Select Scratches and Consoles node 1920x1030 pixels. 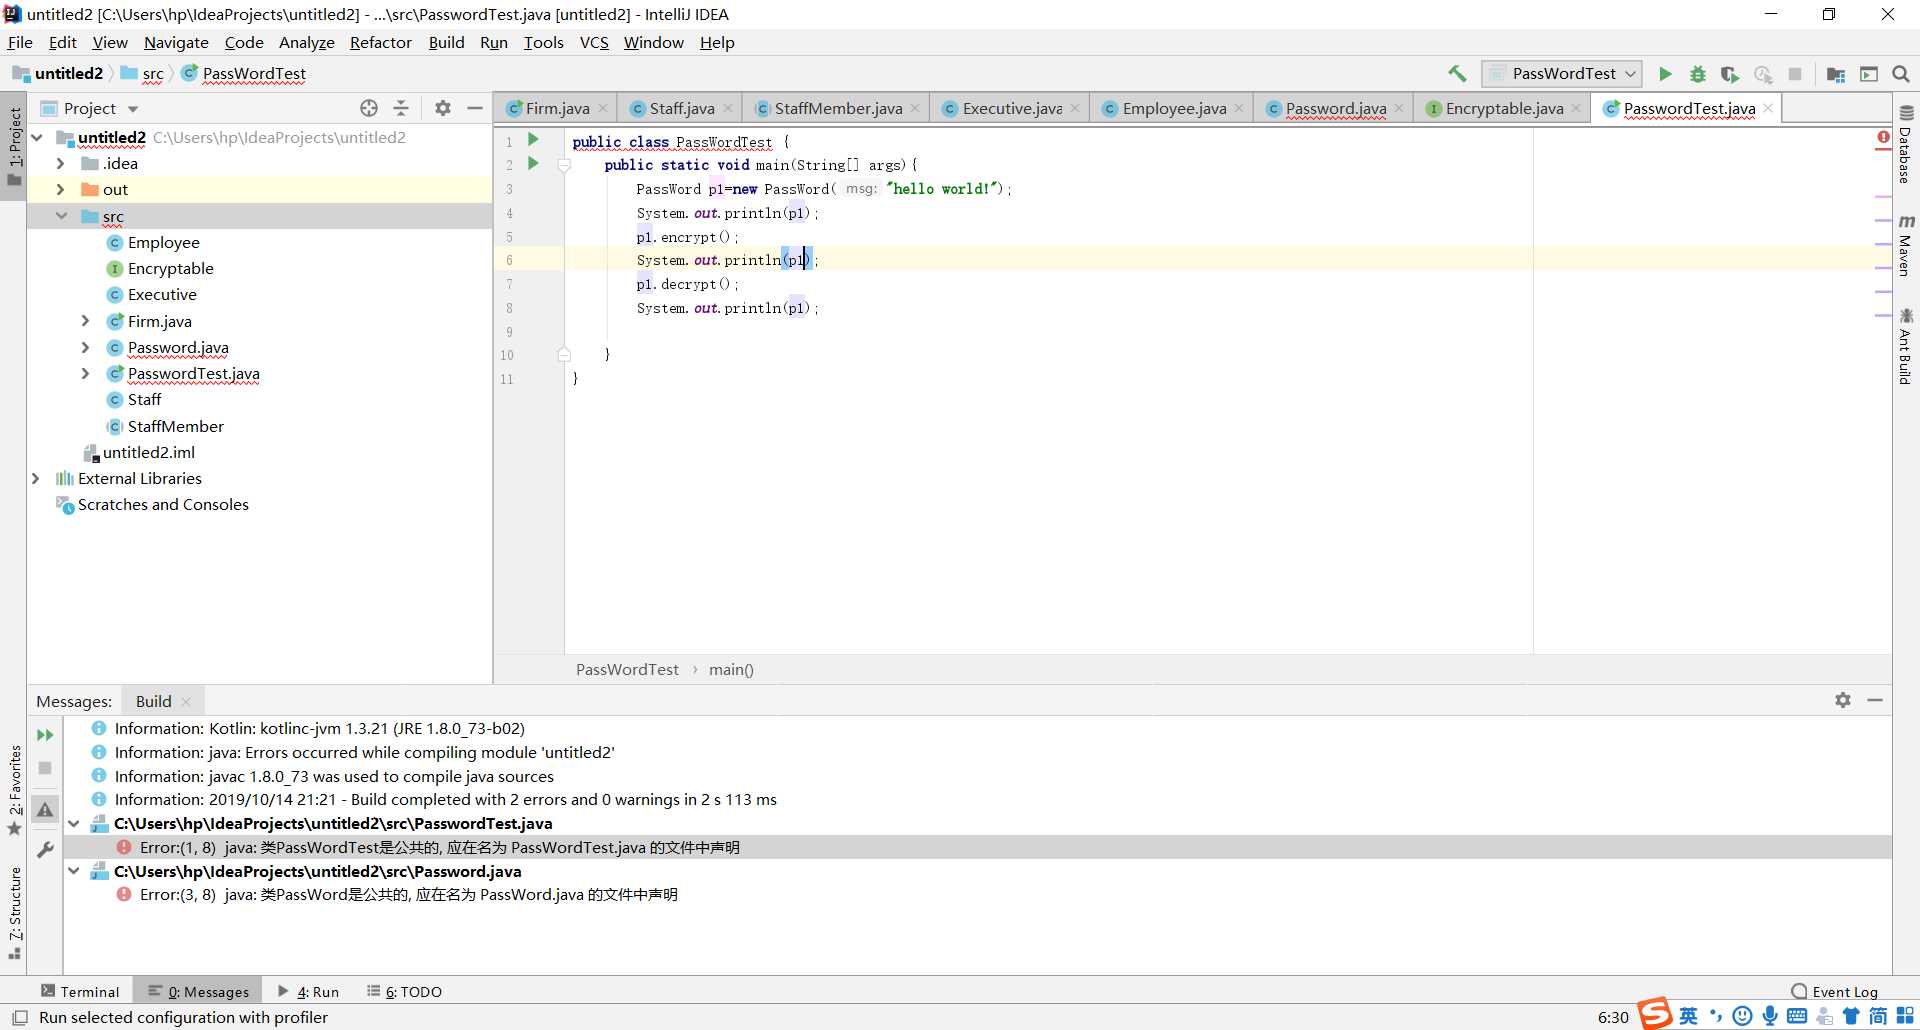click(x=163, y=504)
